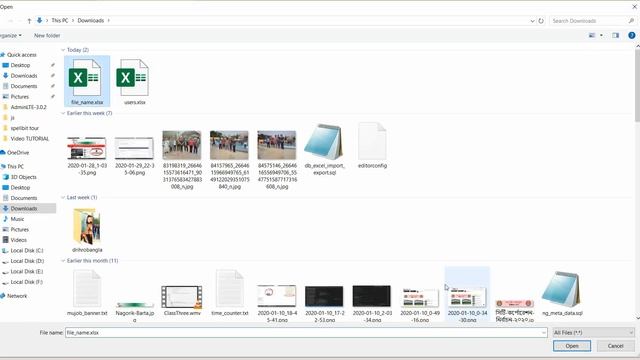640x360 pixels.
Task: Select the photo starting with 83198319
Action: 182,160
